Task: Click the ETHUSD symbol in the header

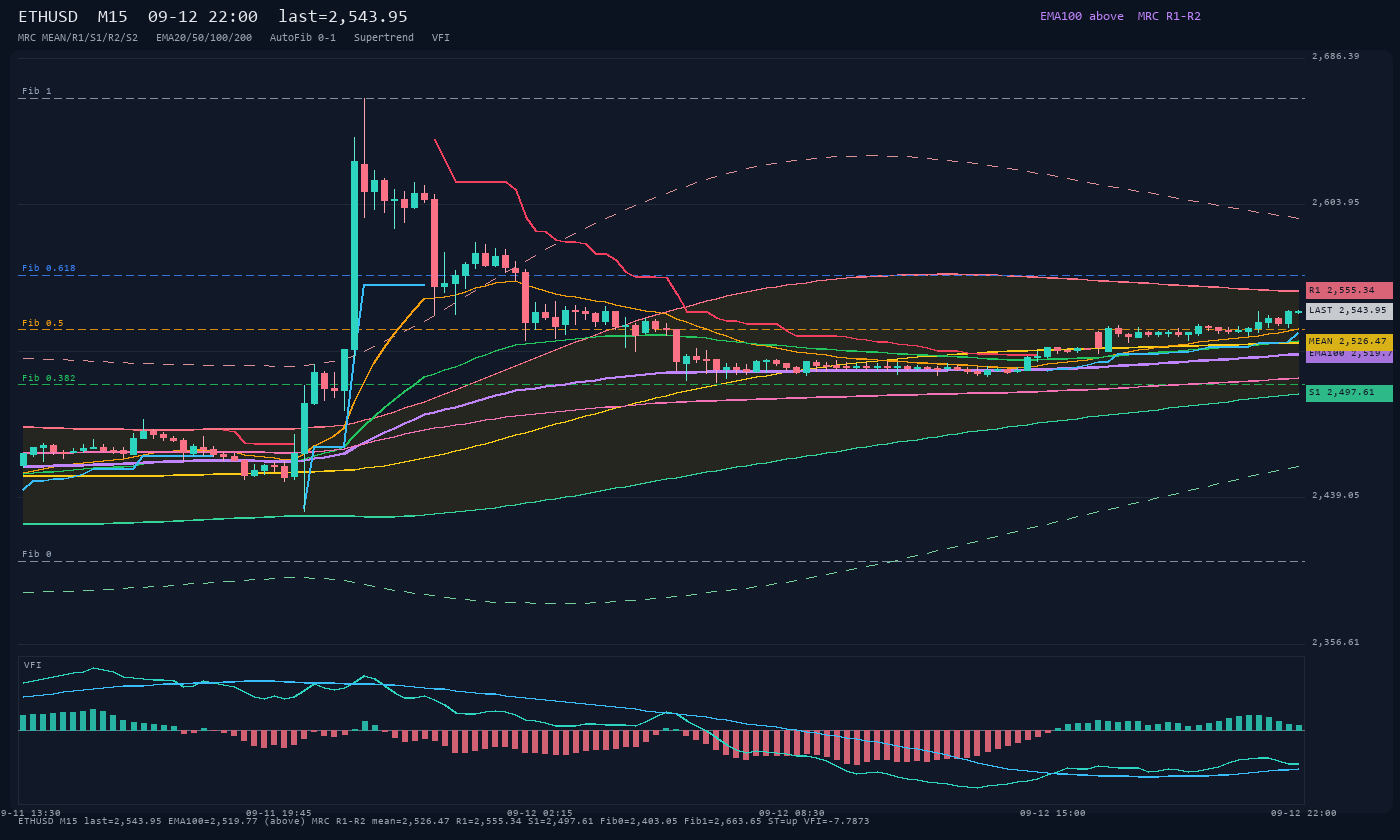Action: 48,17
